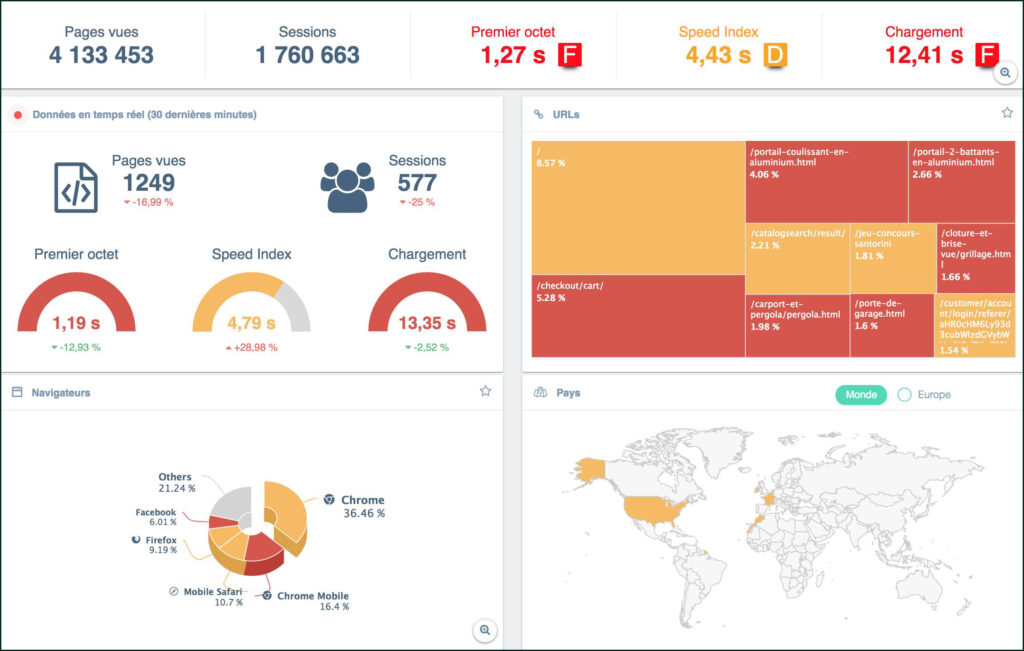
Task: Click the Chargement 13,35 s gauge
Action: coord(427,306)
